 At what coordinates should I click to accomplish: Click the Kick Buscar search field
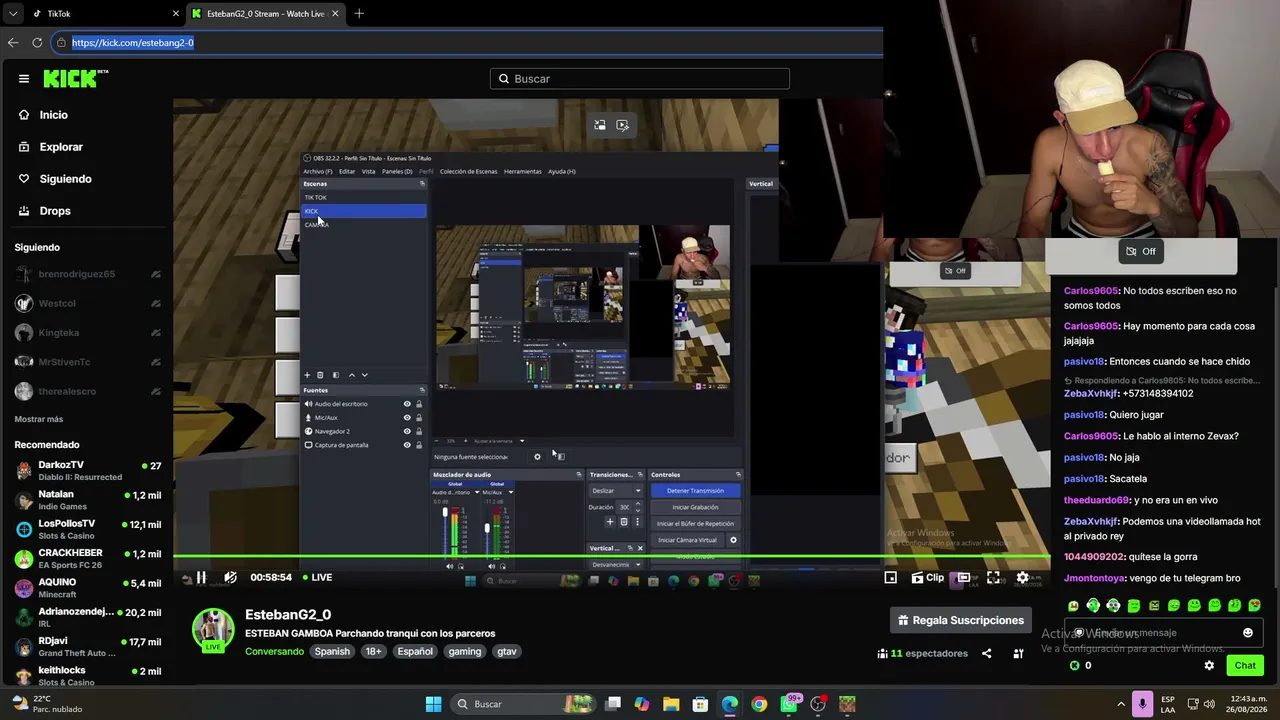[640, 79]
